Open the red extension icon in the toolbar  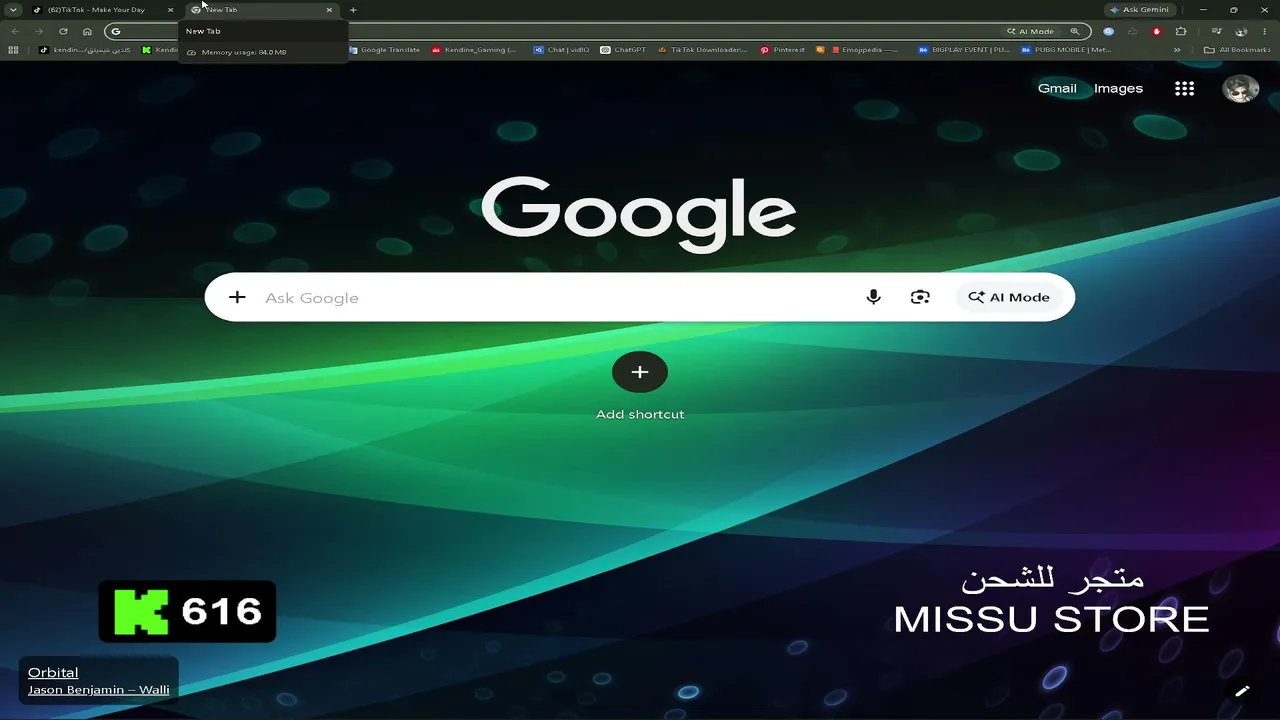[x=1157, y=31]
